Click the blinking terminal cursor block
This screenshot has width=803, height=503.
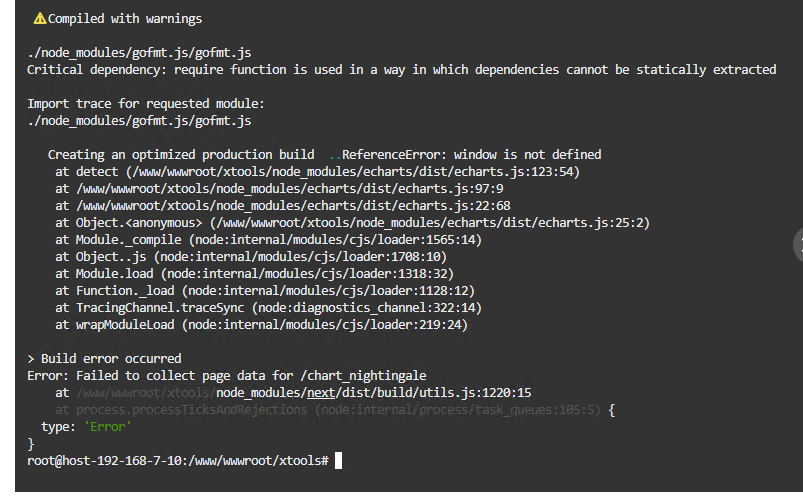point(338,460)
